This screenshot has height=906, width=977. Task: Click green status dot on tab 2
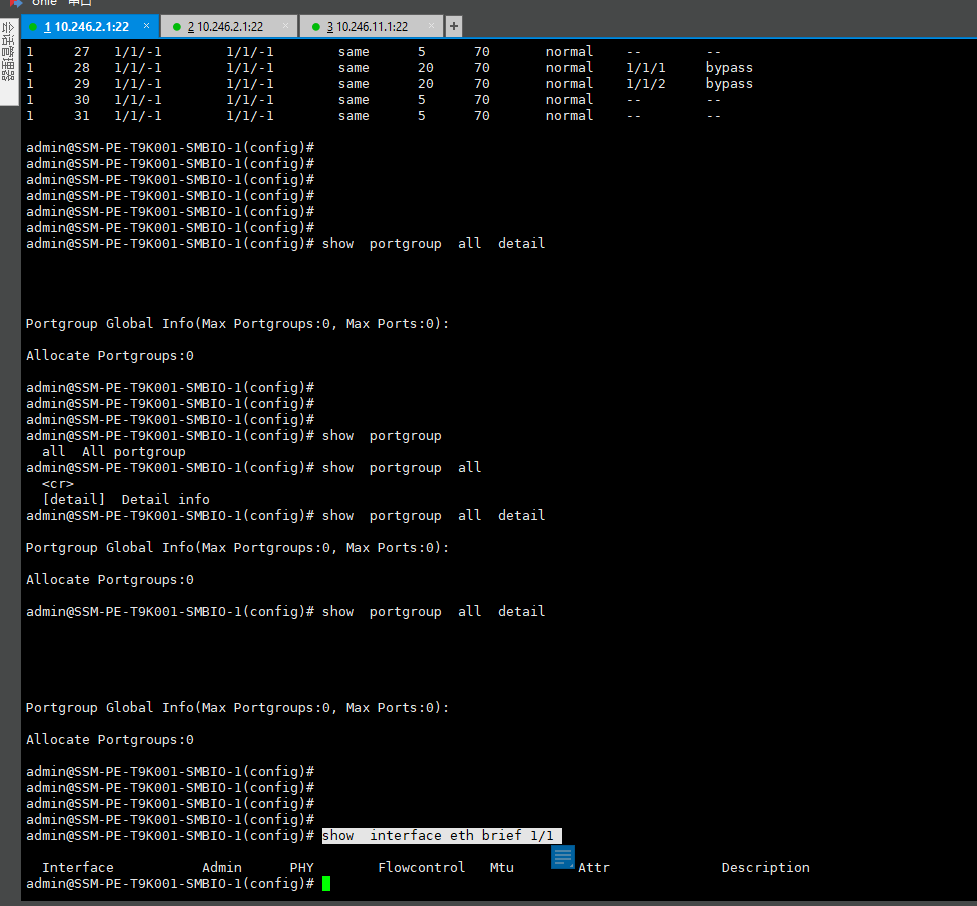point(176,27)
